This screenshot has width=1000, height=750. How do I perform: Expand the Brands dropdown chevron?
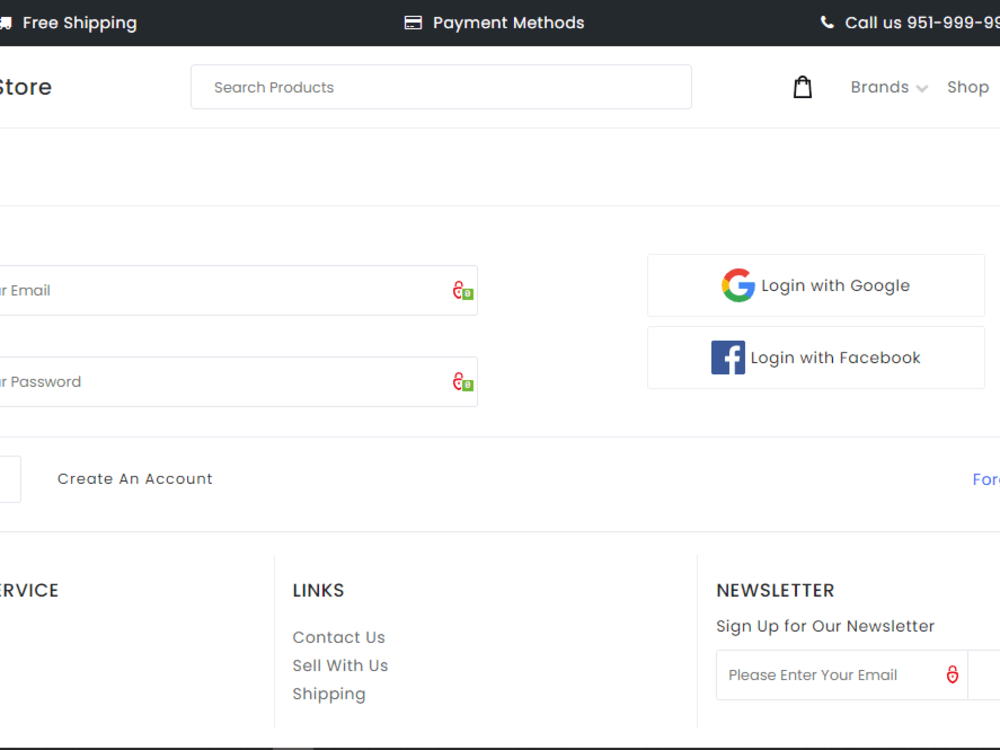click(x=921, y=88)
